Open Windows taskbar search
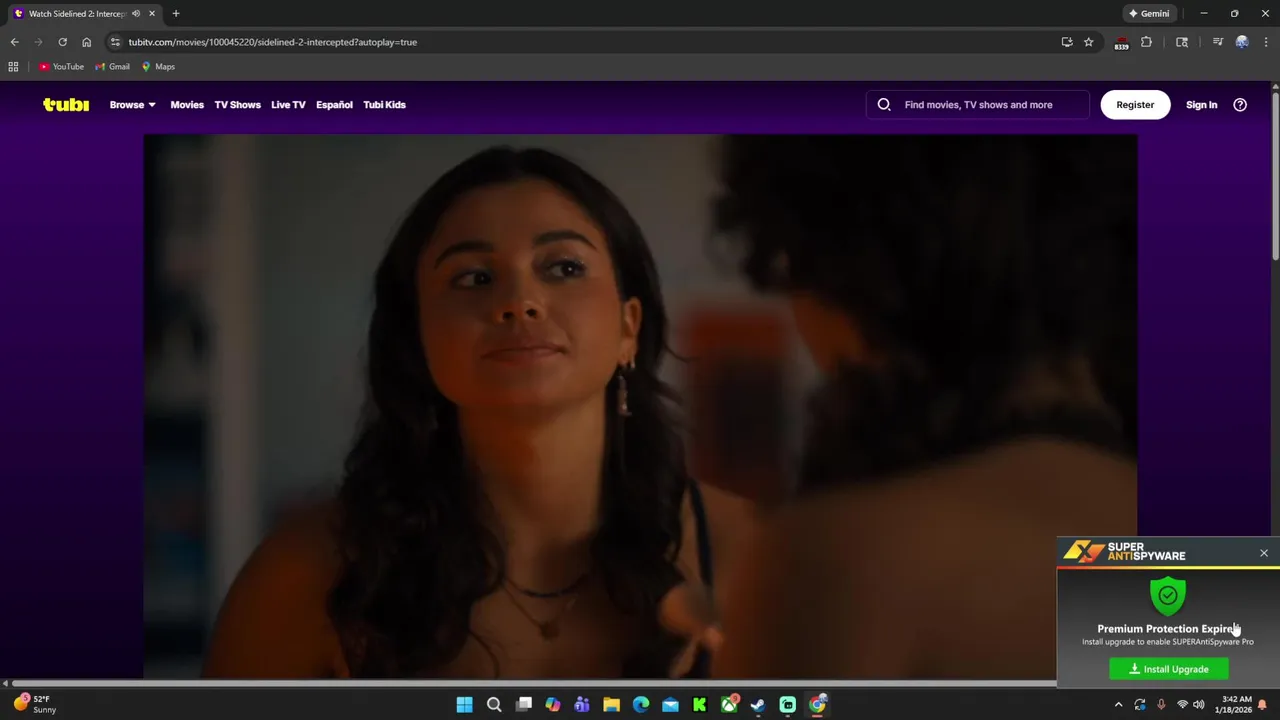This screenshot has width=1280, height=720. tap(494, 705)
